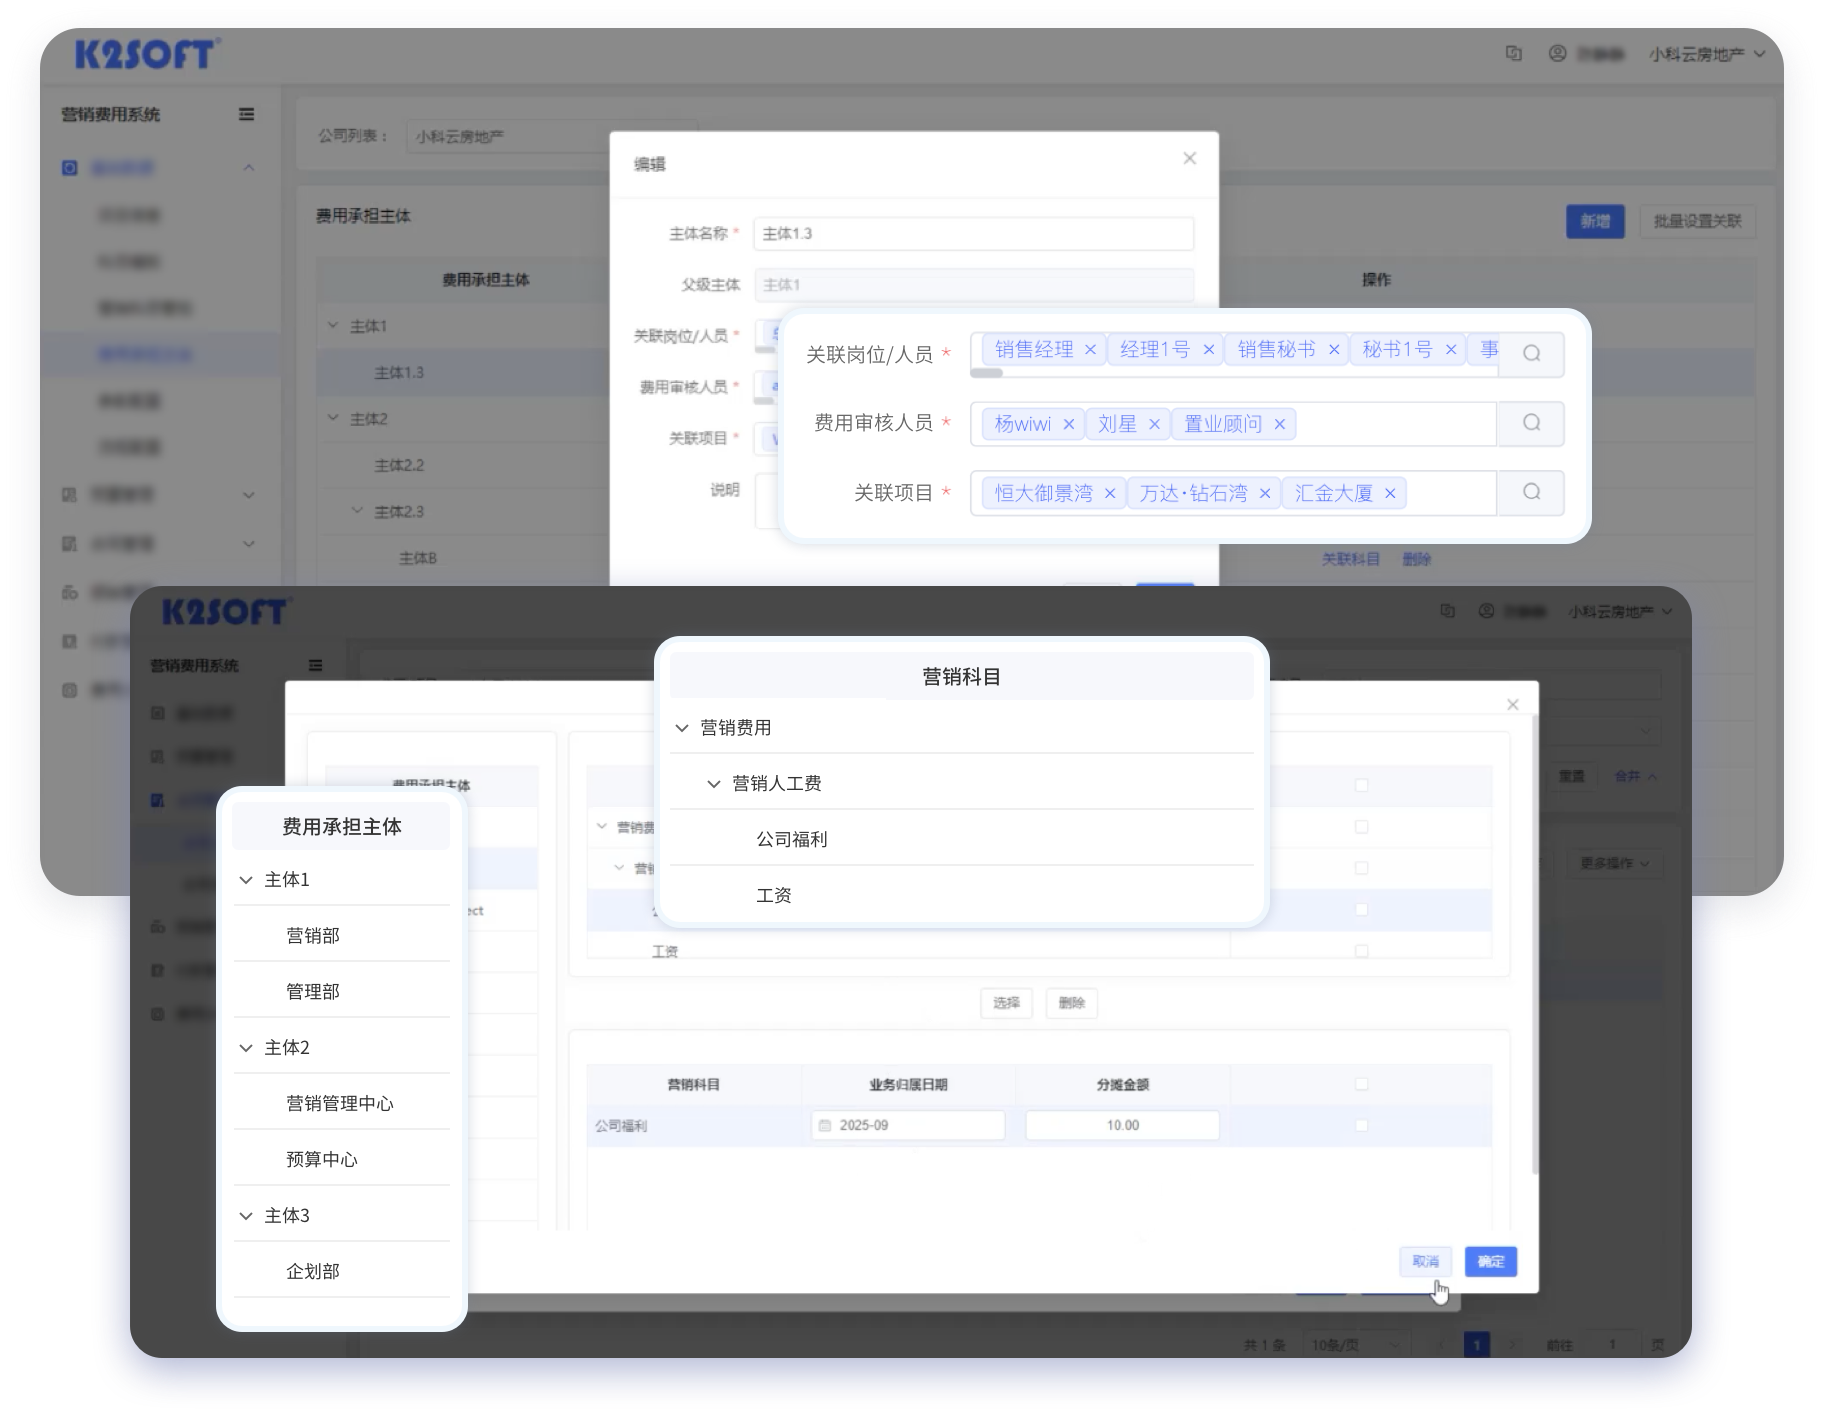The width and height of the screenshot is (1824, 1410).
Task: Click the 新增 button
Action: [x=1594, y=221]
